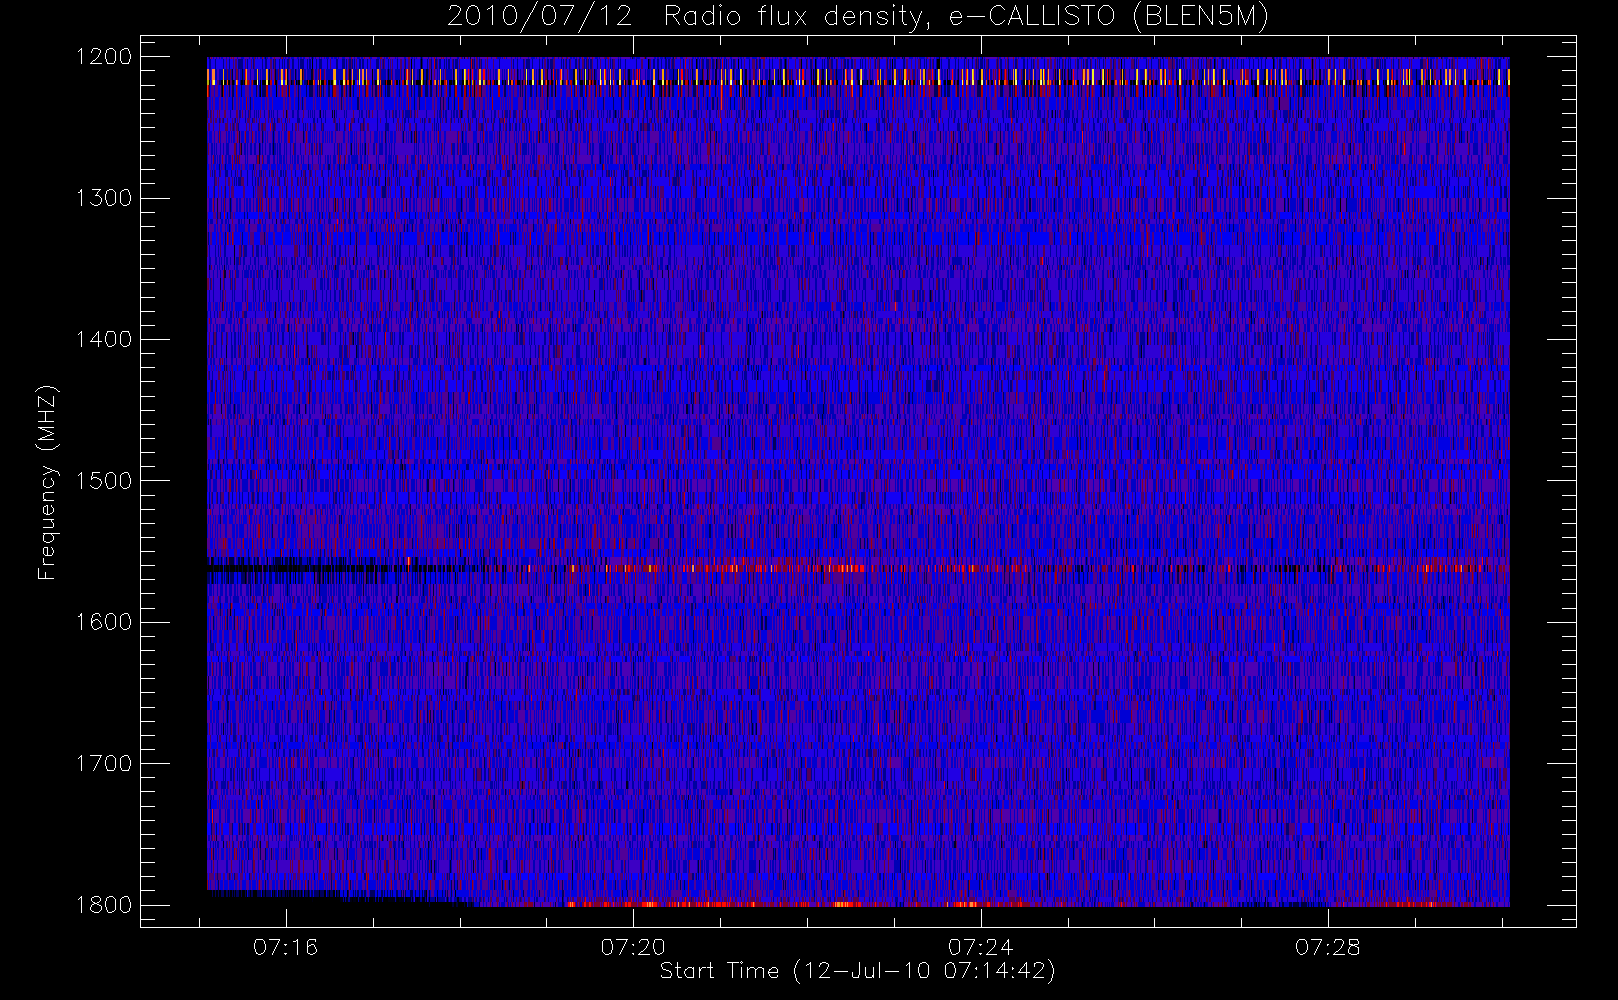Click the 07:28 time tick label
The image size is (1618, 1000).
click(x=1328, y=947)
